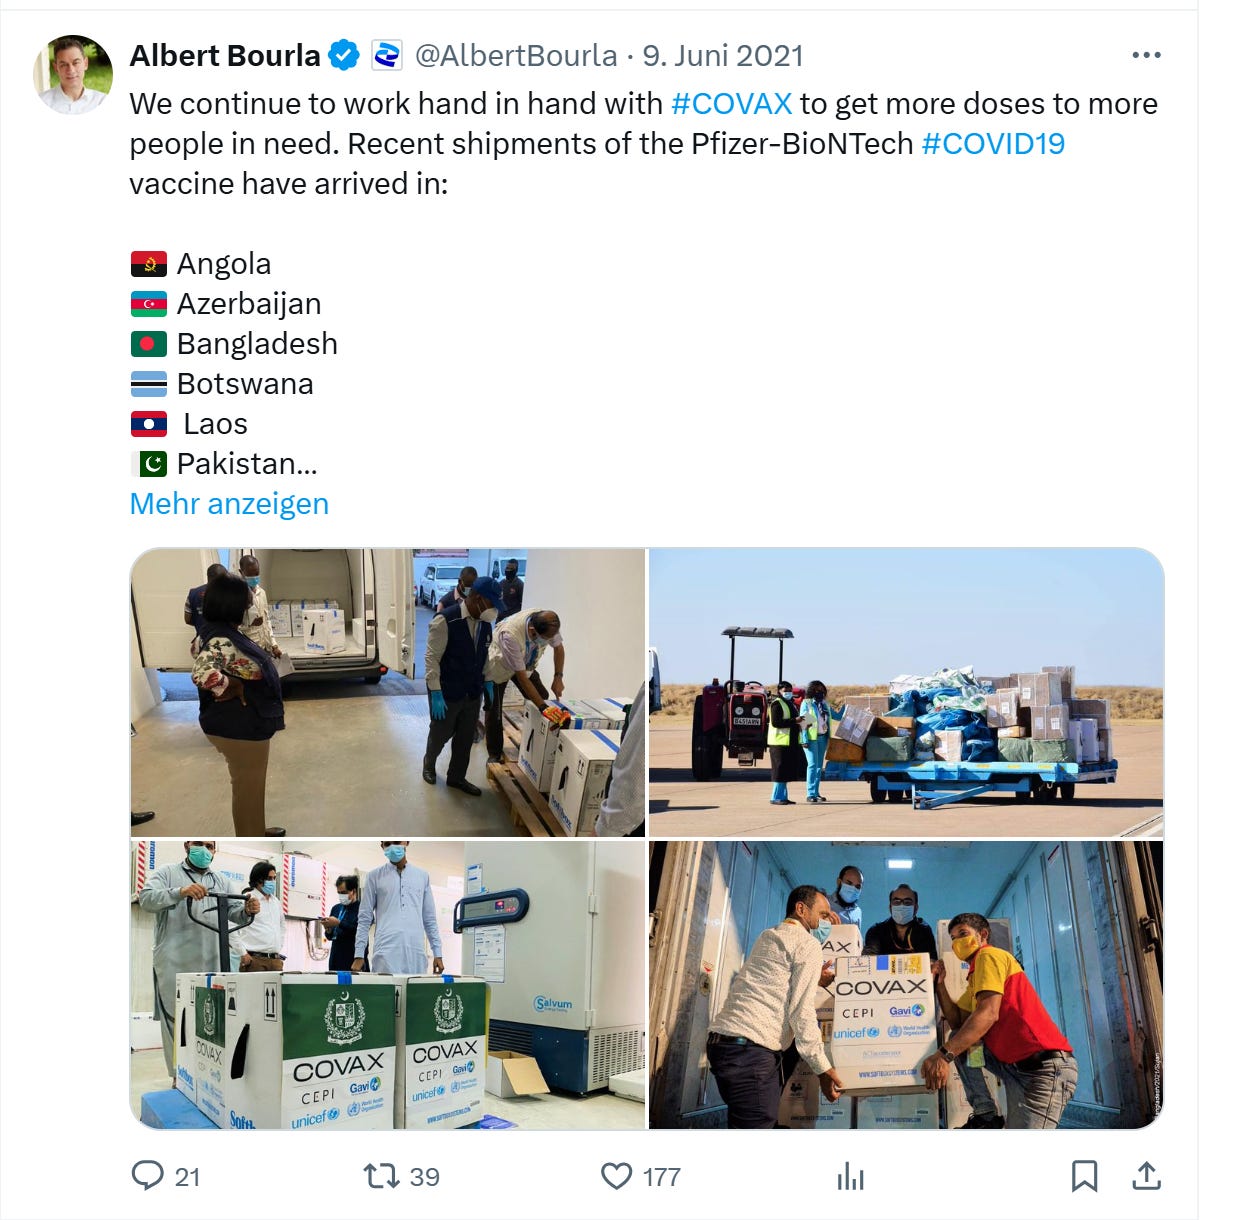Open the #COVAX hashtag link
The image size is (1252, 1220).
point(731,103)
